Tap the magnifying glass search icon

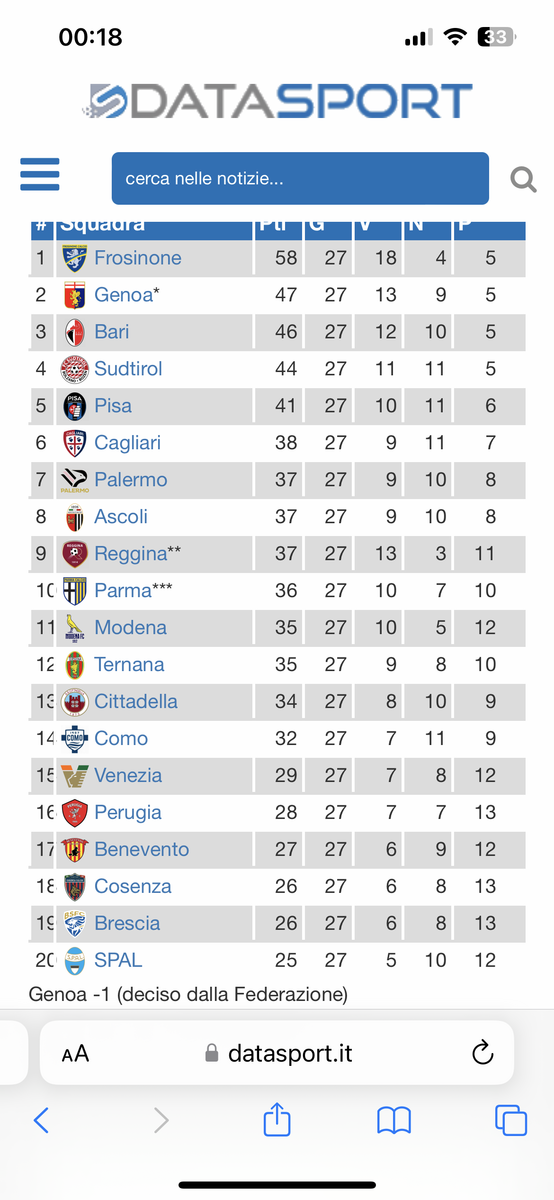click(523, 179)
